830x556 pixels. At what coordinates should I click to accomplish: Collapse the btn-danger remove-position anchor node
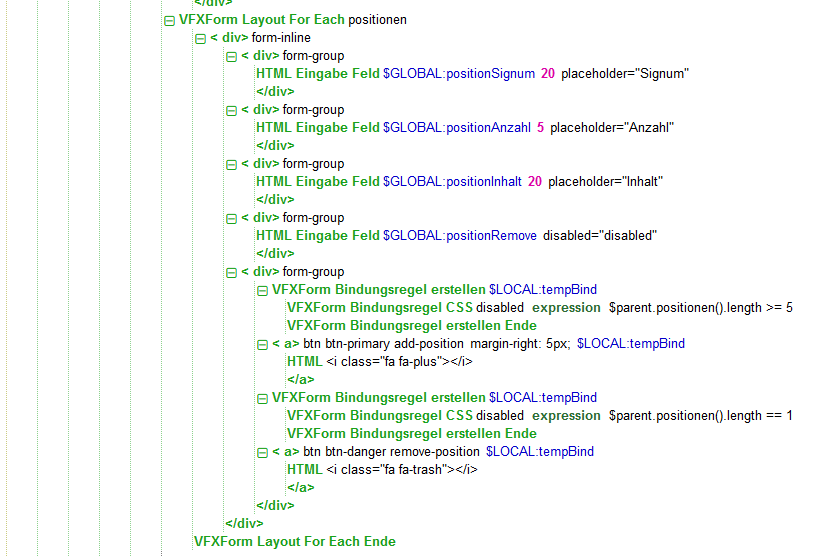coord(262,452)
